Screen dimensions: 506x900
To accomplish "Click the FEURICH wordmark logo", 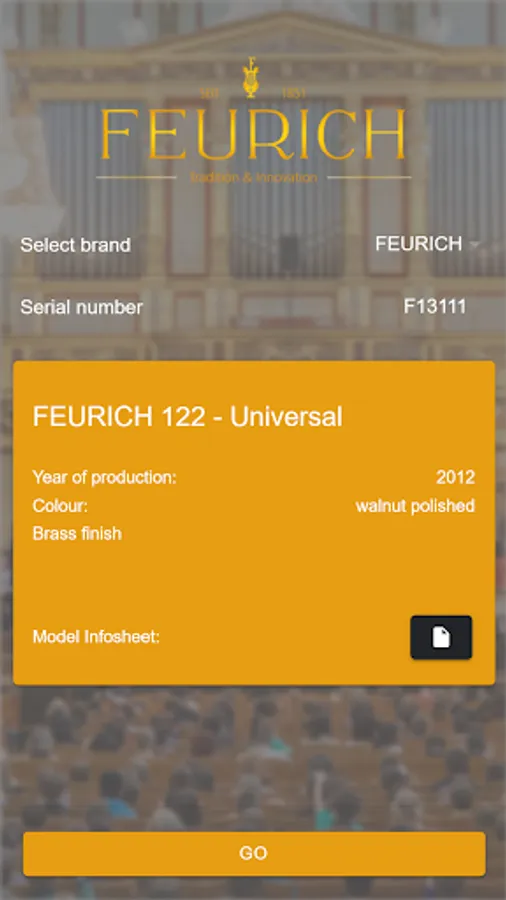I will (253, 134).
